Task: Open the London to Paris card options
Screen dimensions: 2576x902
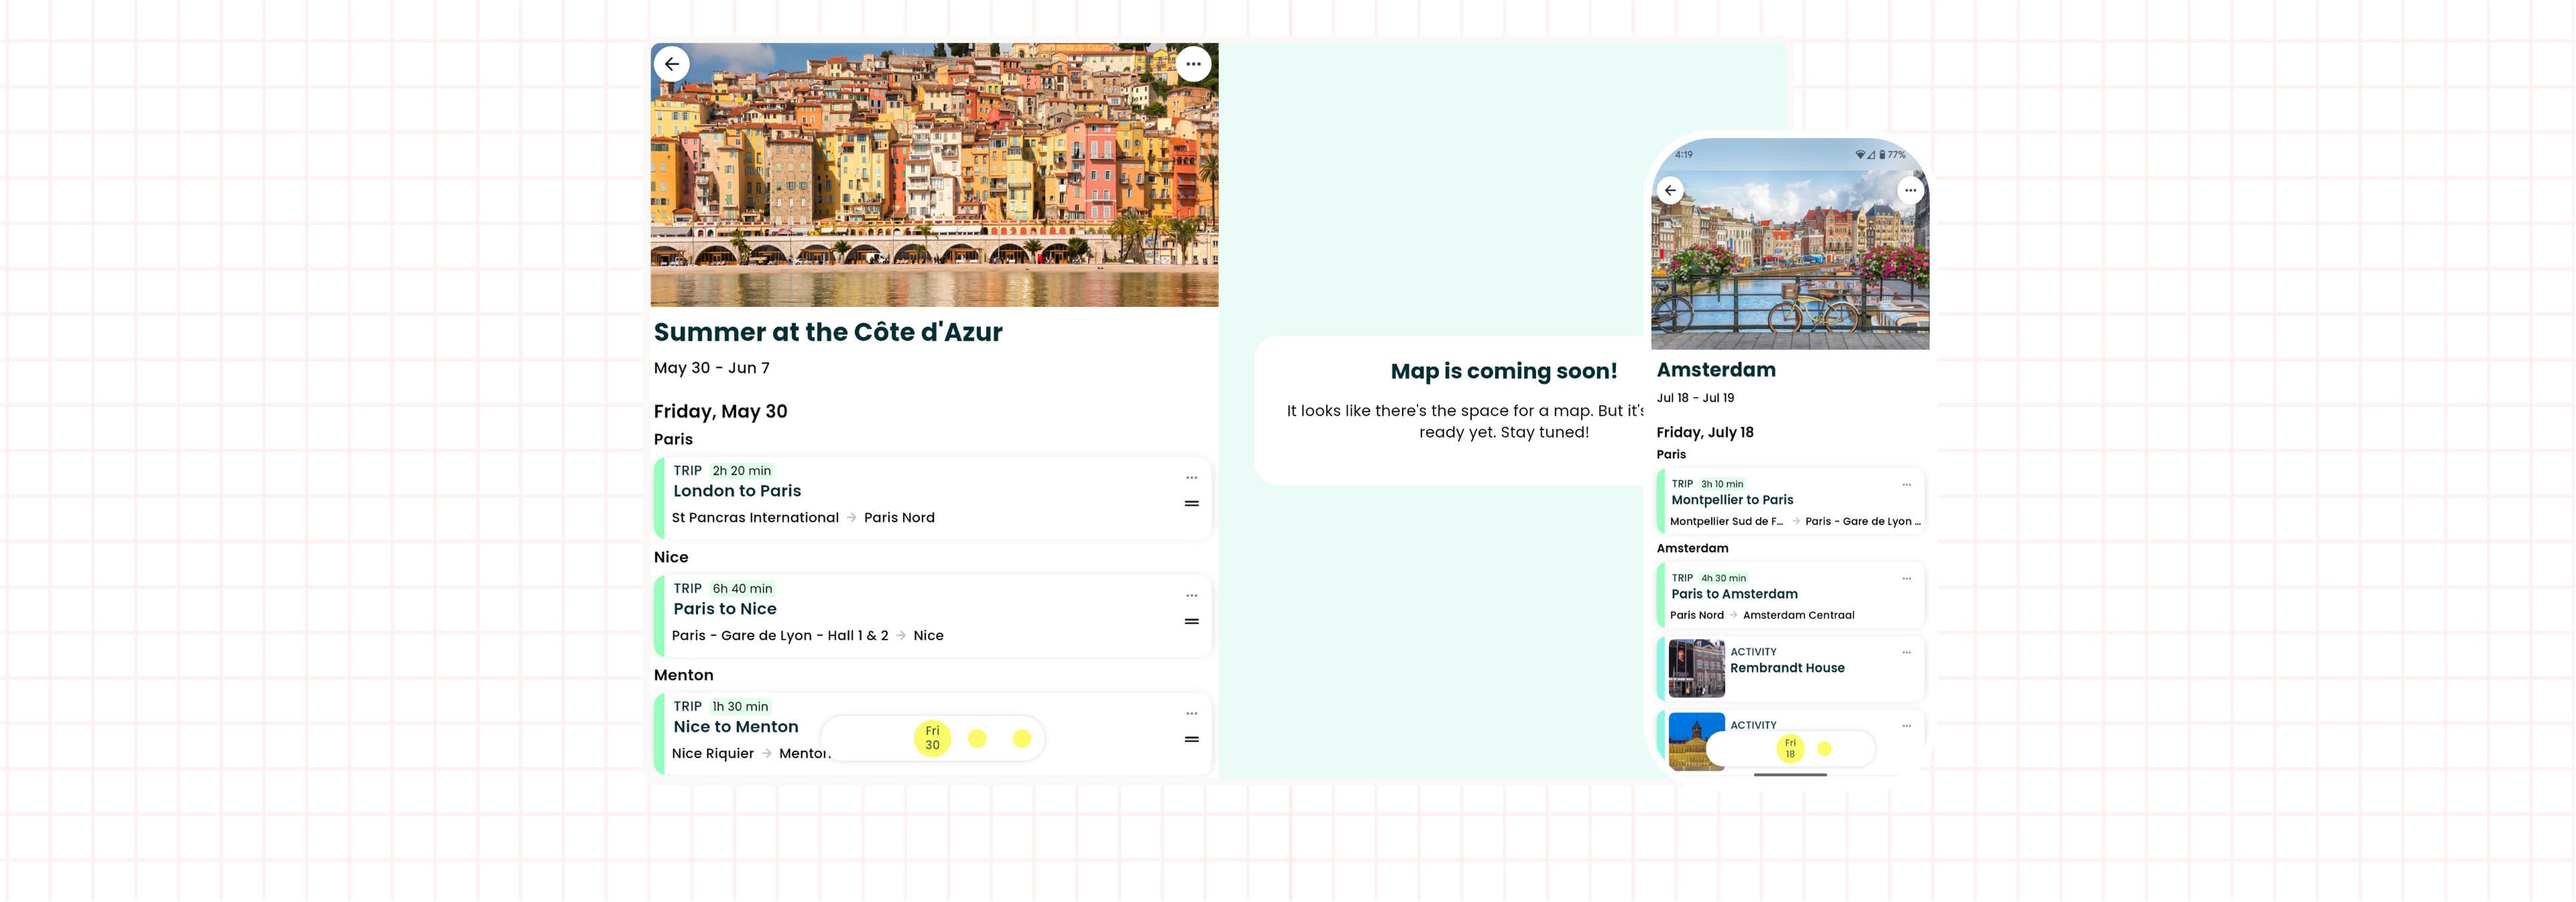Action: (x=1191, y=478)
